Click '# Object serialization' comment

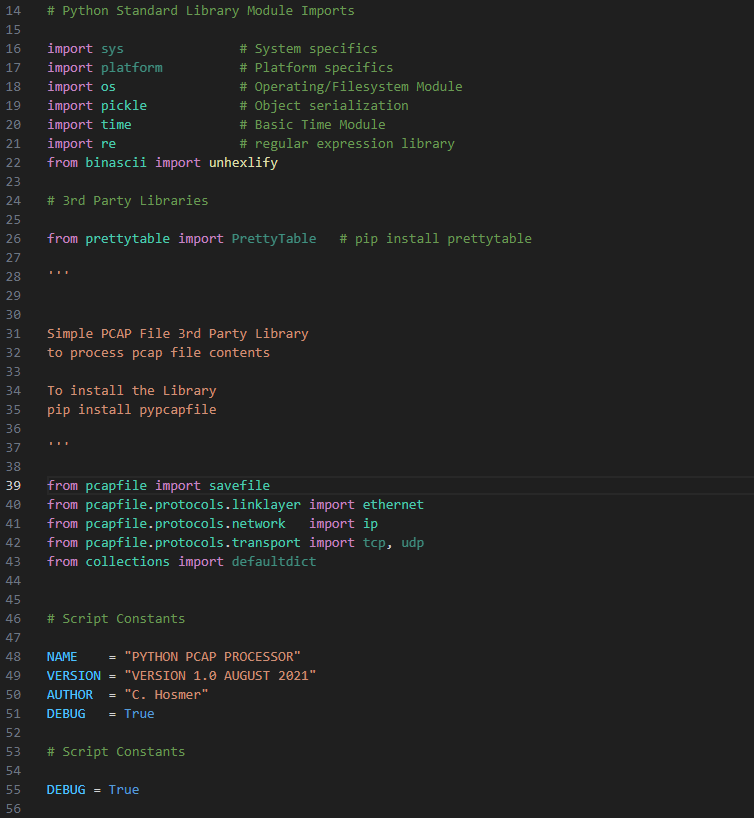pos(324,106)
